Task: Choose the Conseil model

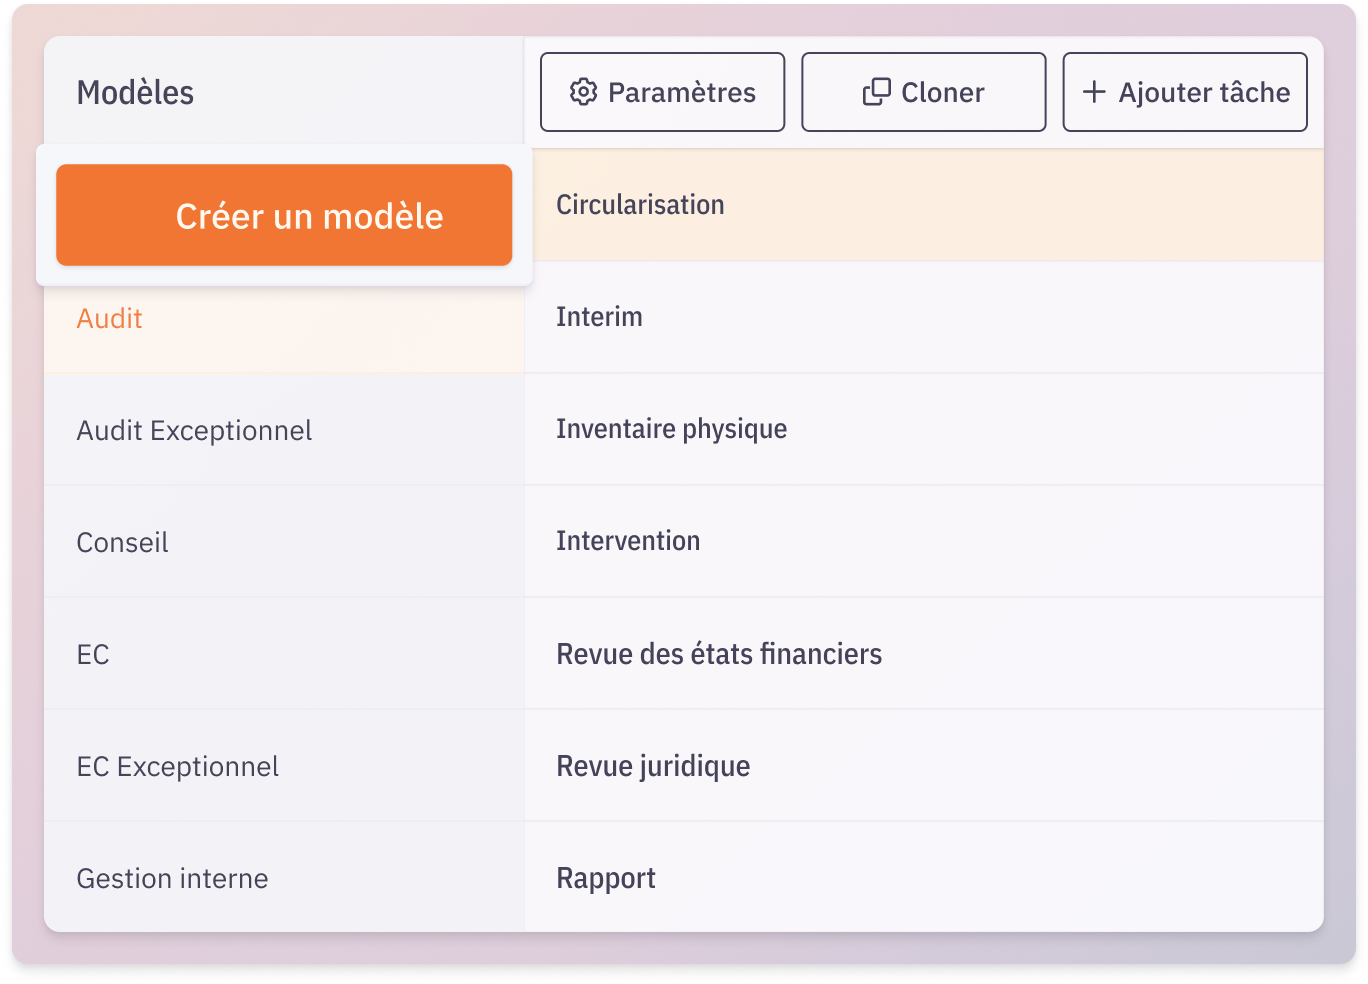Action: (x=284, y=542)
